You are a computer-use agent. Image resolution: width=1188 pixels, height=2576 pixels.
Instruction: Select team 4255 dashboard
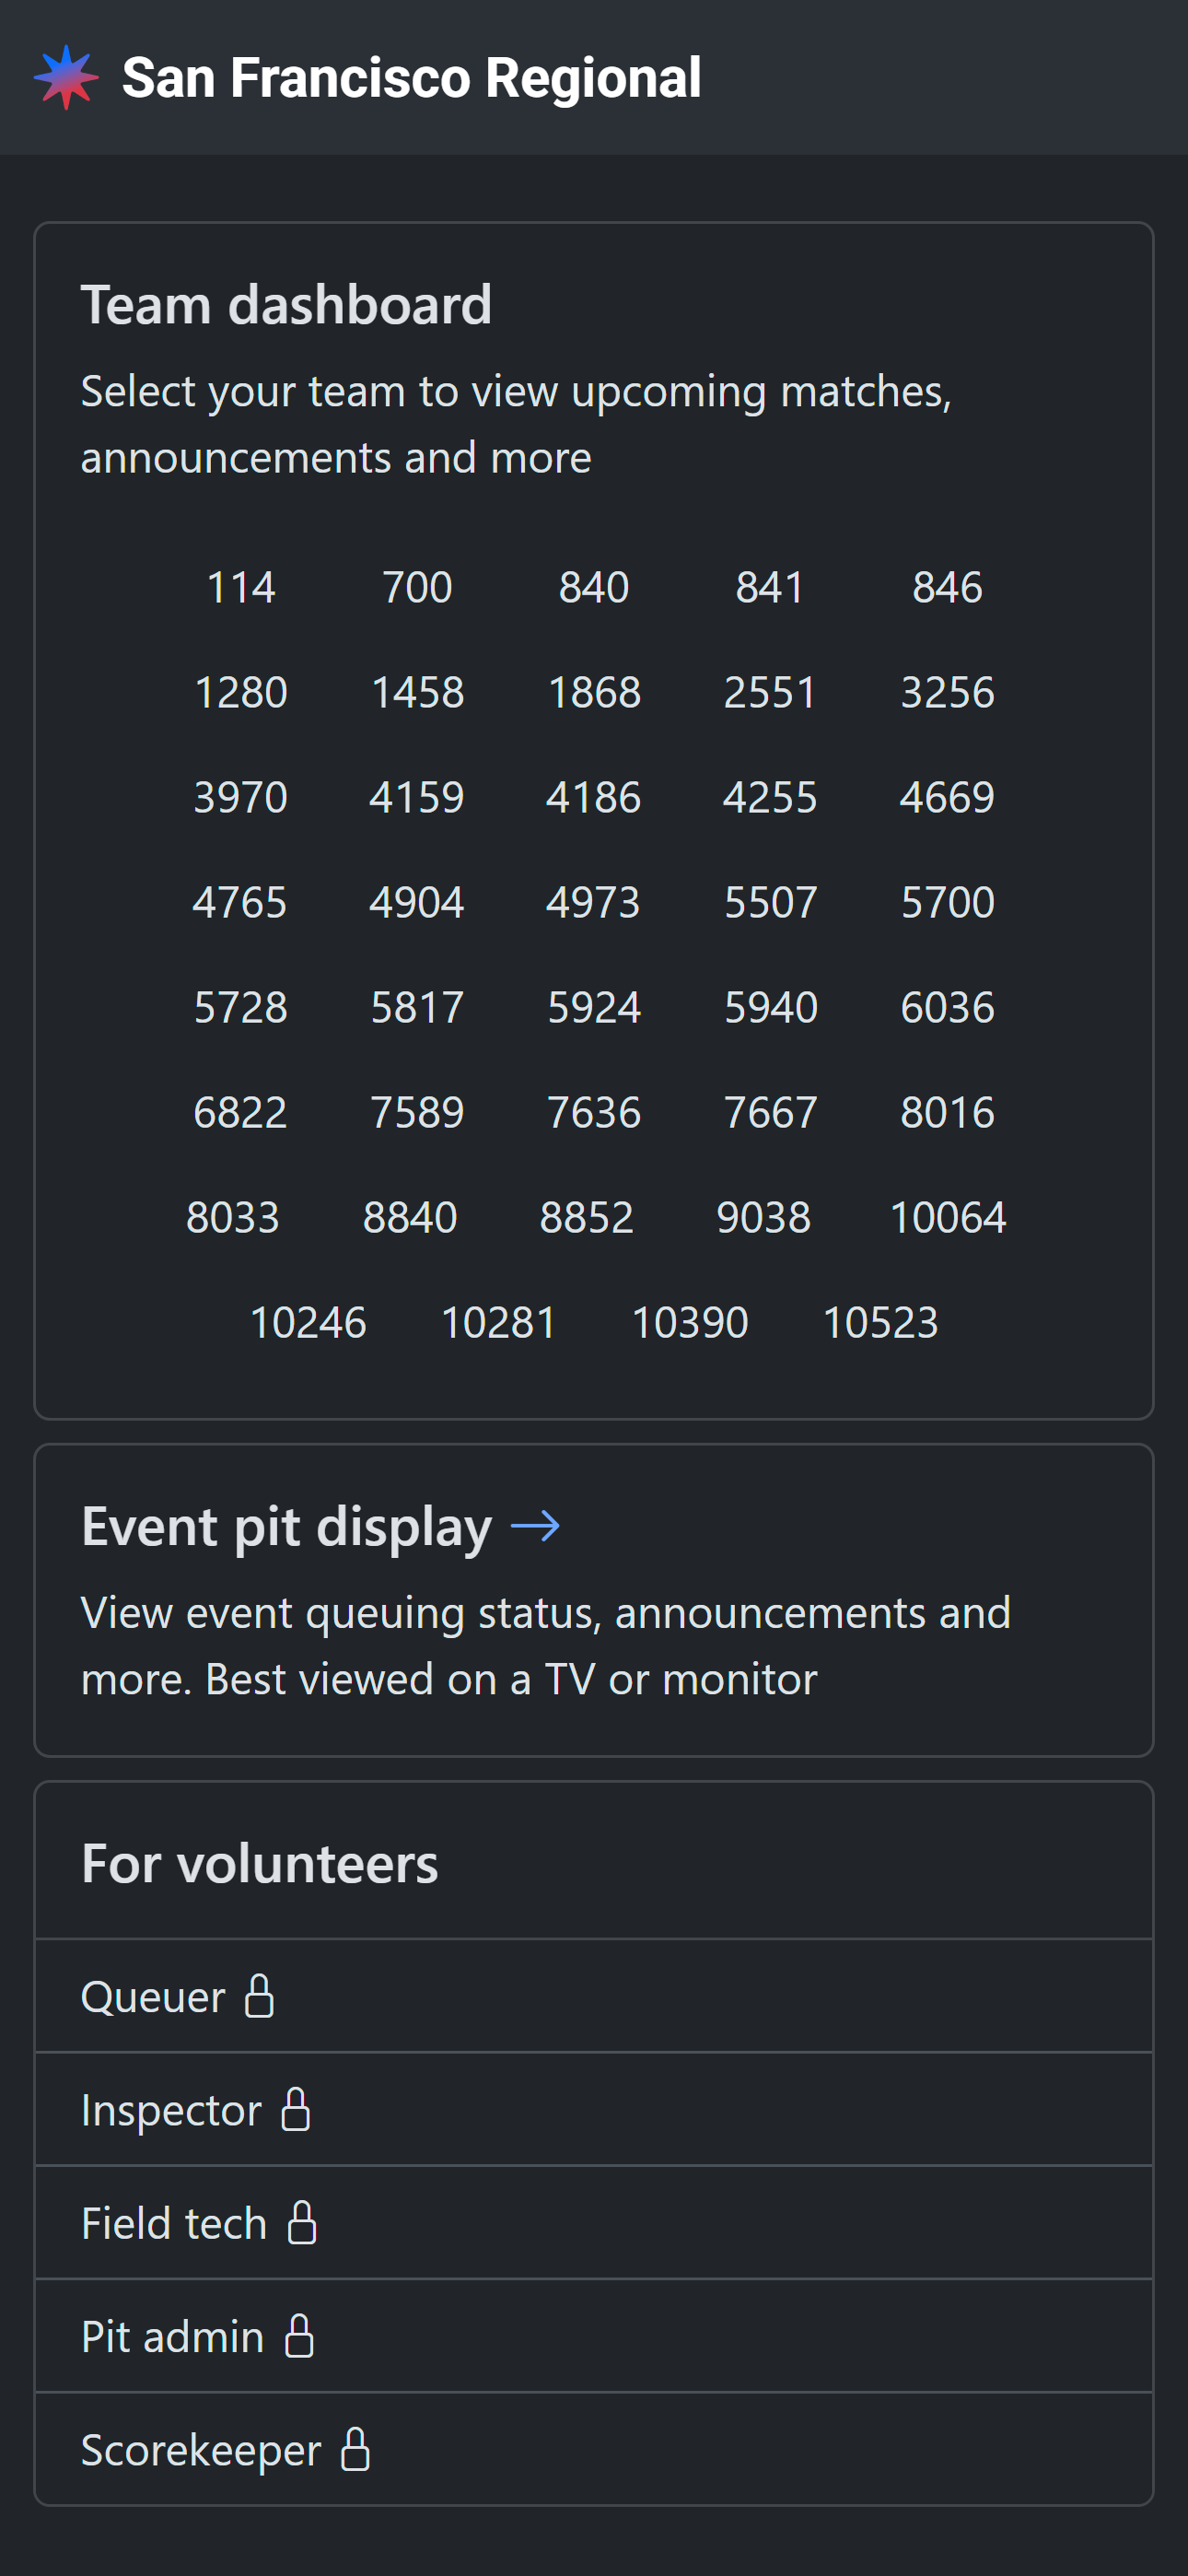click(770, 797)
